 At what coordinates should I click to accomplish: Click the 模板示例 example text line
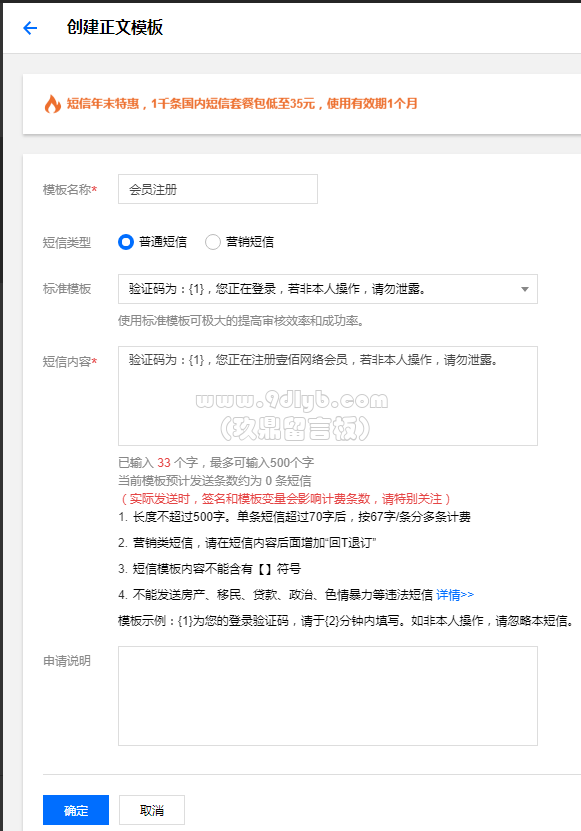346,621
